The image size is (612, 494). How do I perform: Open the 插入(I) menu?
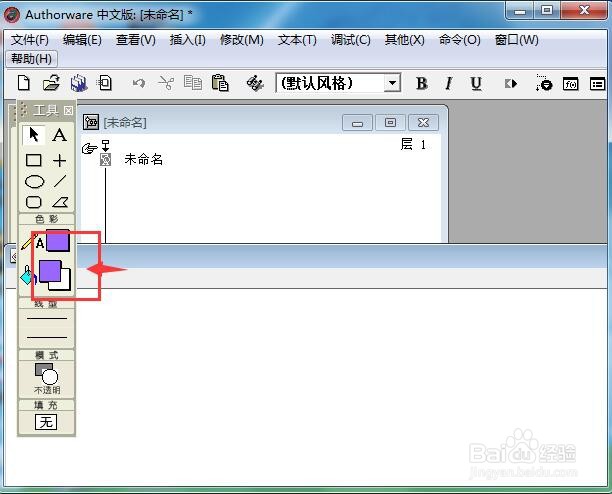(187, 40)
